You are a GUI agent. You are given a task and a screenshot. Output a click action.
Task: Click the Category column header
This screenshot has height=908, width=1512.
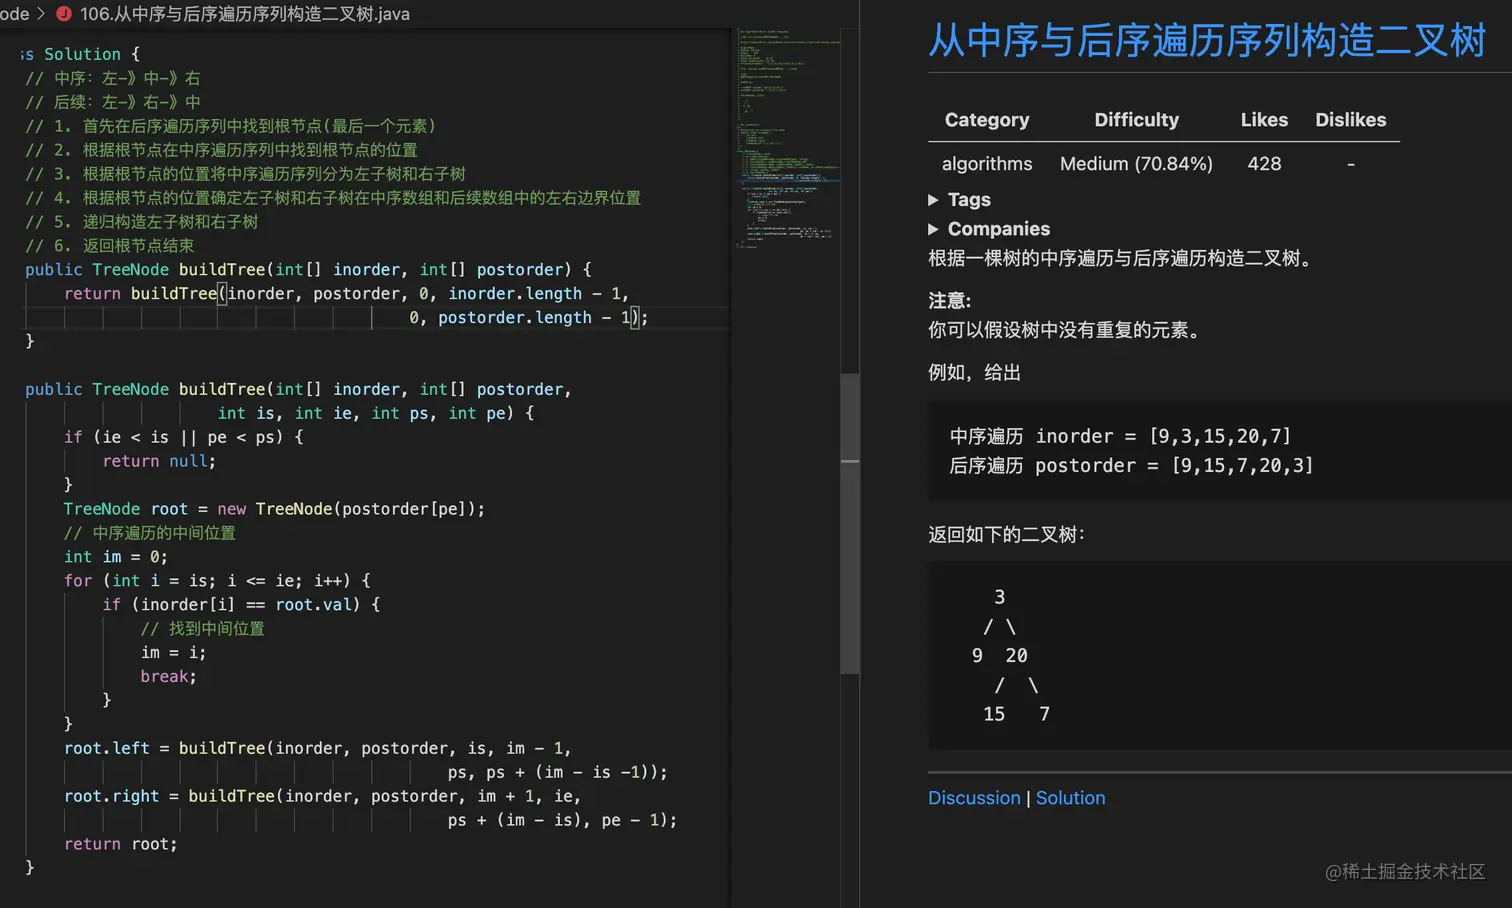click(x=987, y=120)
